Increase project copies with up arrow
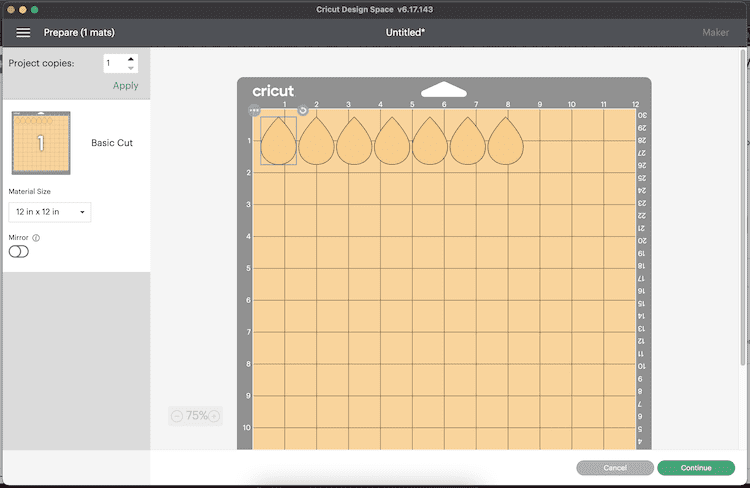This screenshot has height=488, width=750. pyautogui.click(x=131, y=59)
